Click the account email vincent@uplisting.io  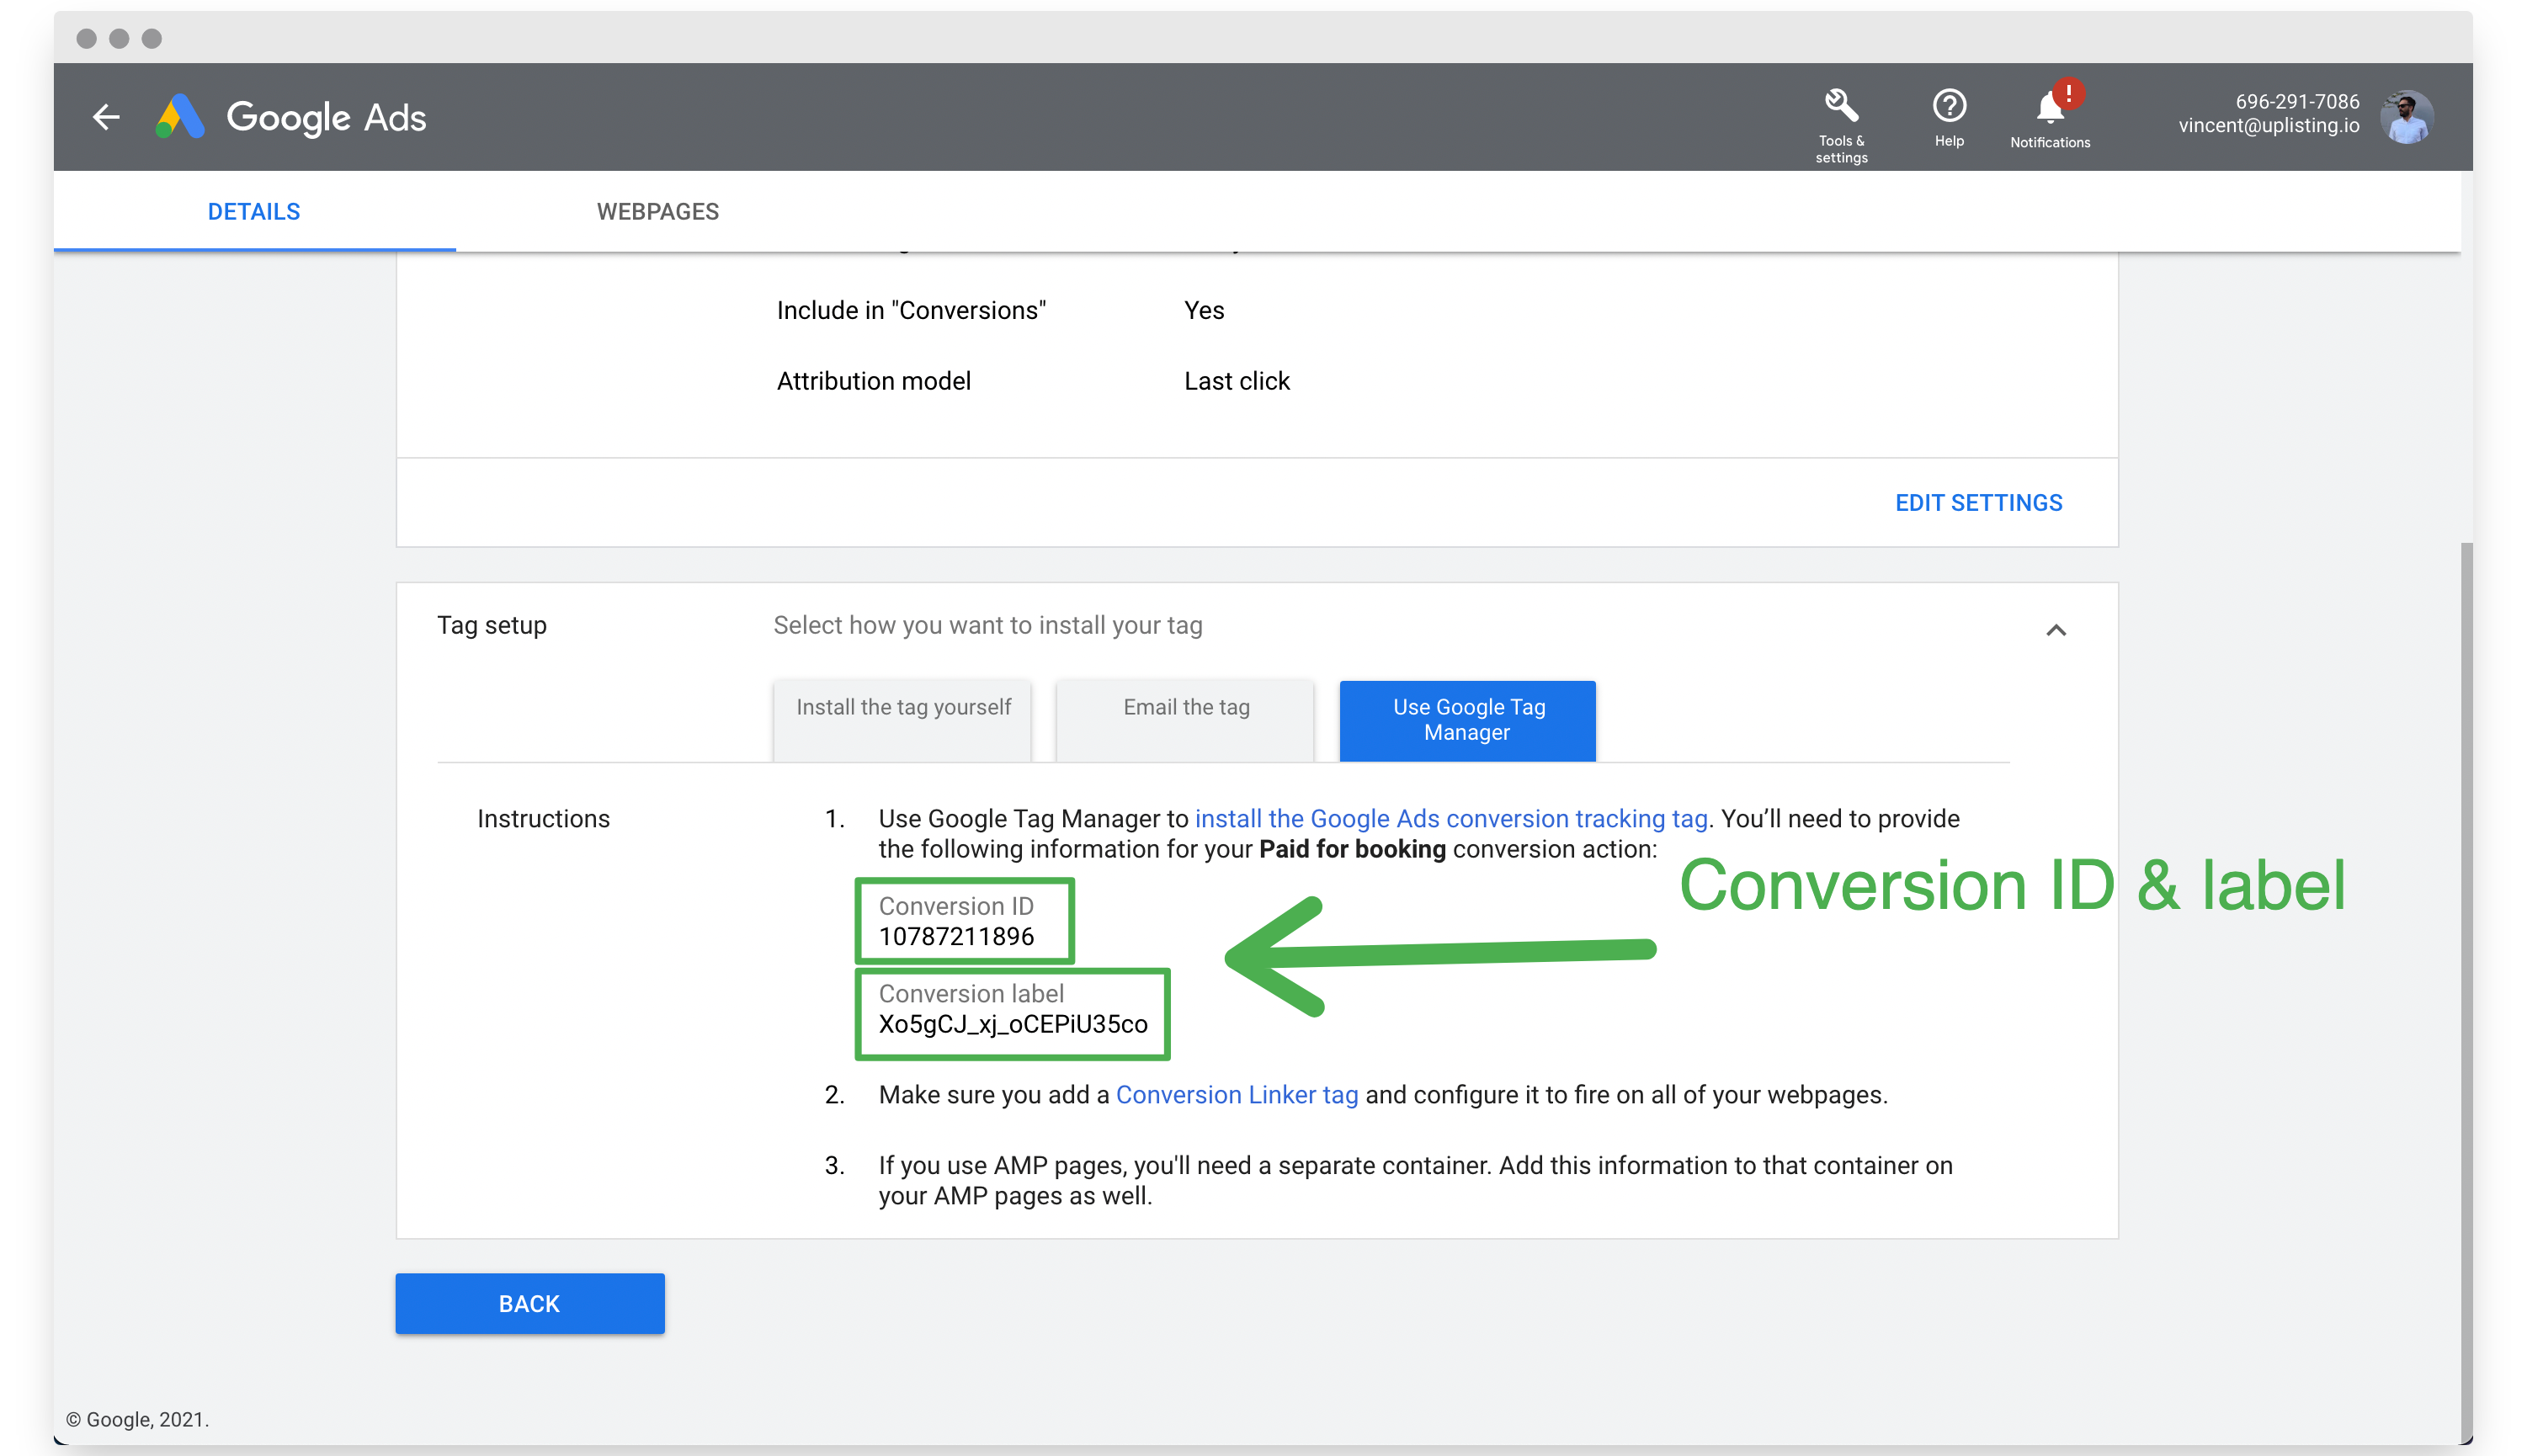click(x=2269, y=126)
